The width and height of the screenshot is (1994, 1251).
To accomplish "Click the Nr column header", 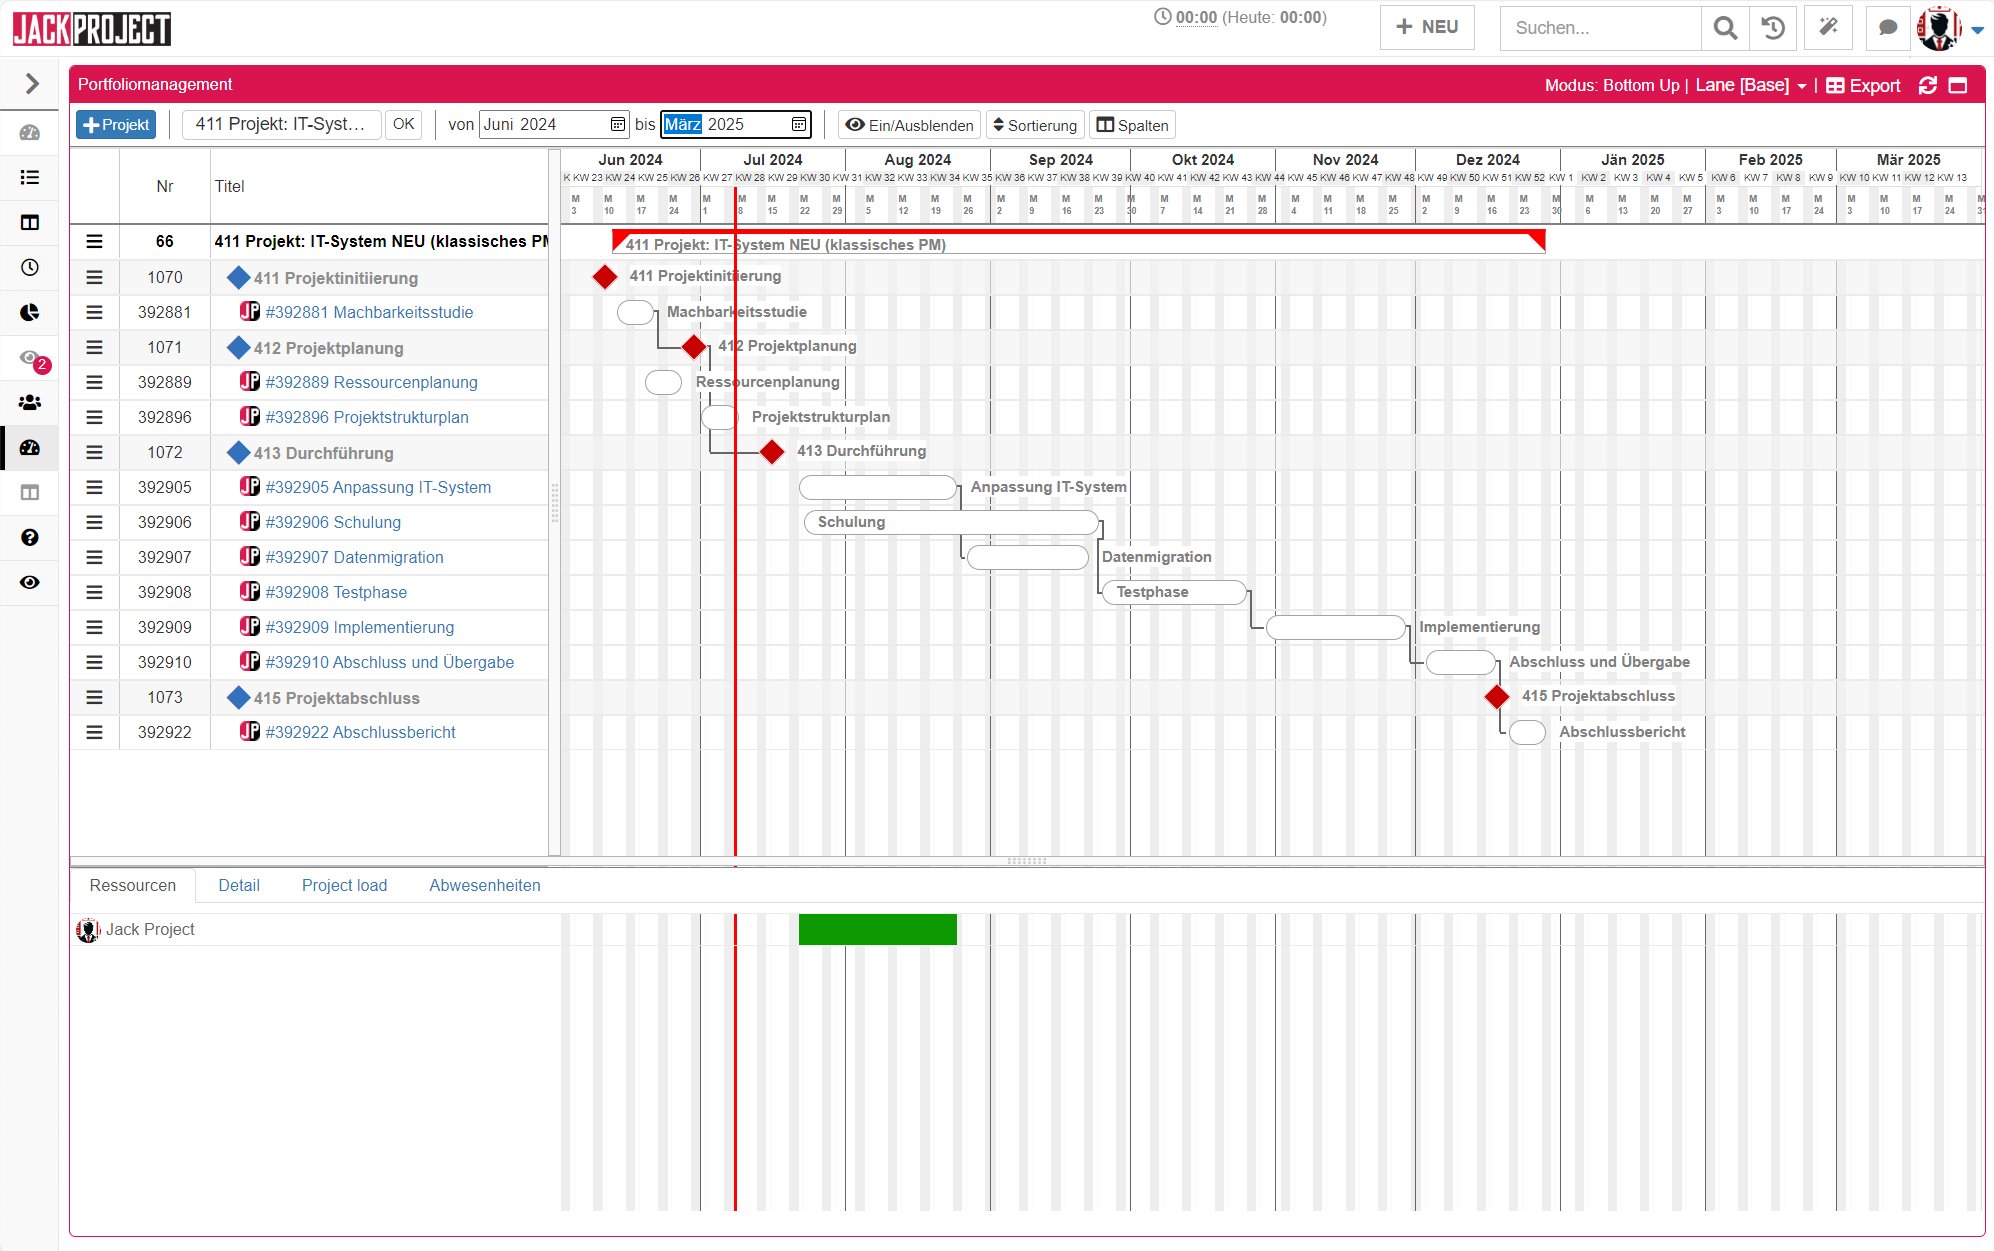I will point(165,186).
